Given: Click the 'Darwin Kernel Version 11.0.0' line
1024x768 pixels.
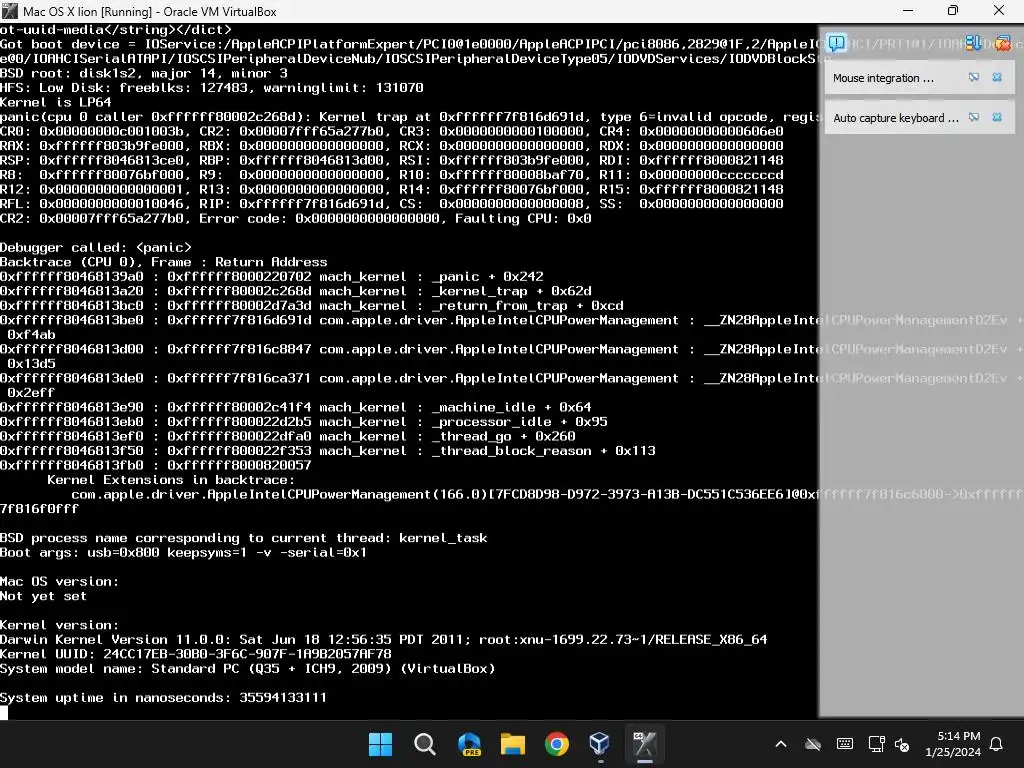Looking at the screenshot, I should [x=383, y=639].
